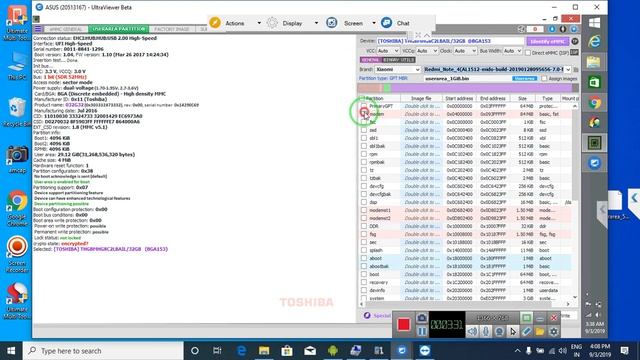Open the recorder pen annotation tool
The height and width of the screenshot is (360, 640).
point(527,331)
